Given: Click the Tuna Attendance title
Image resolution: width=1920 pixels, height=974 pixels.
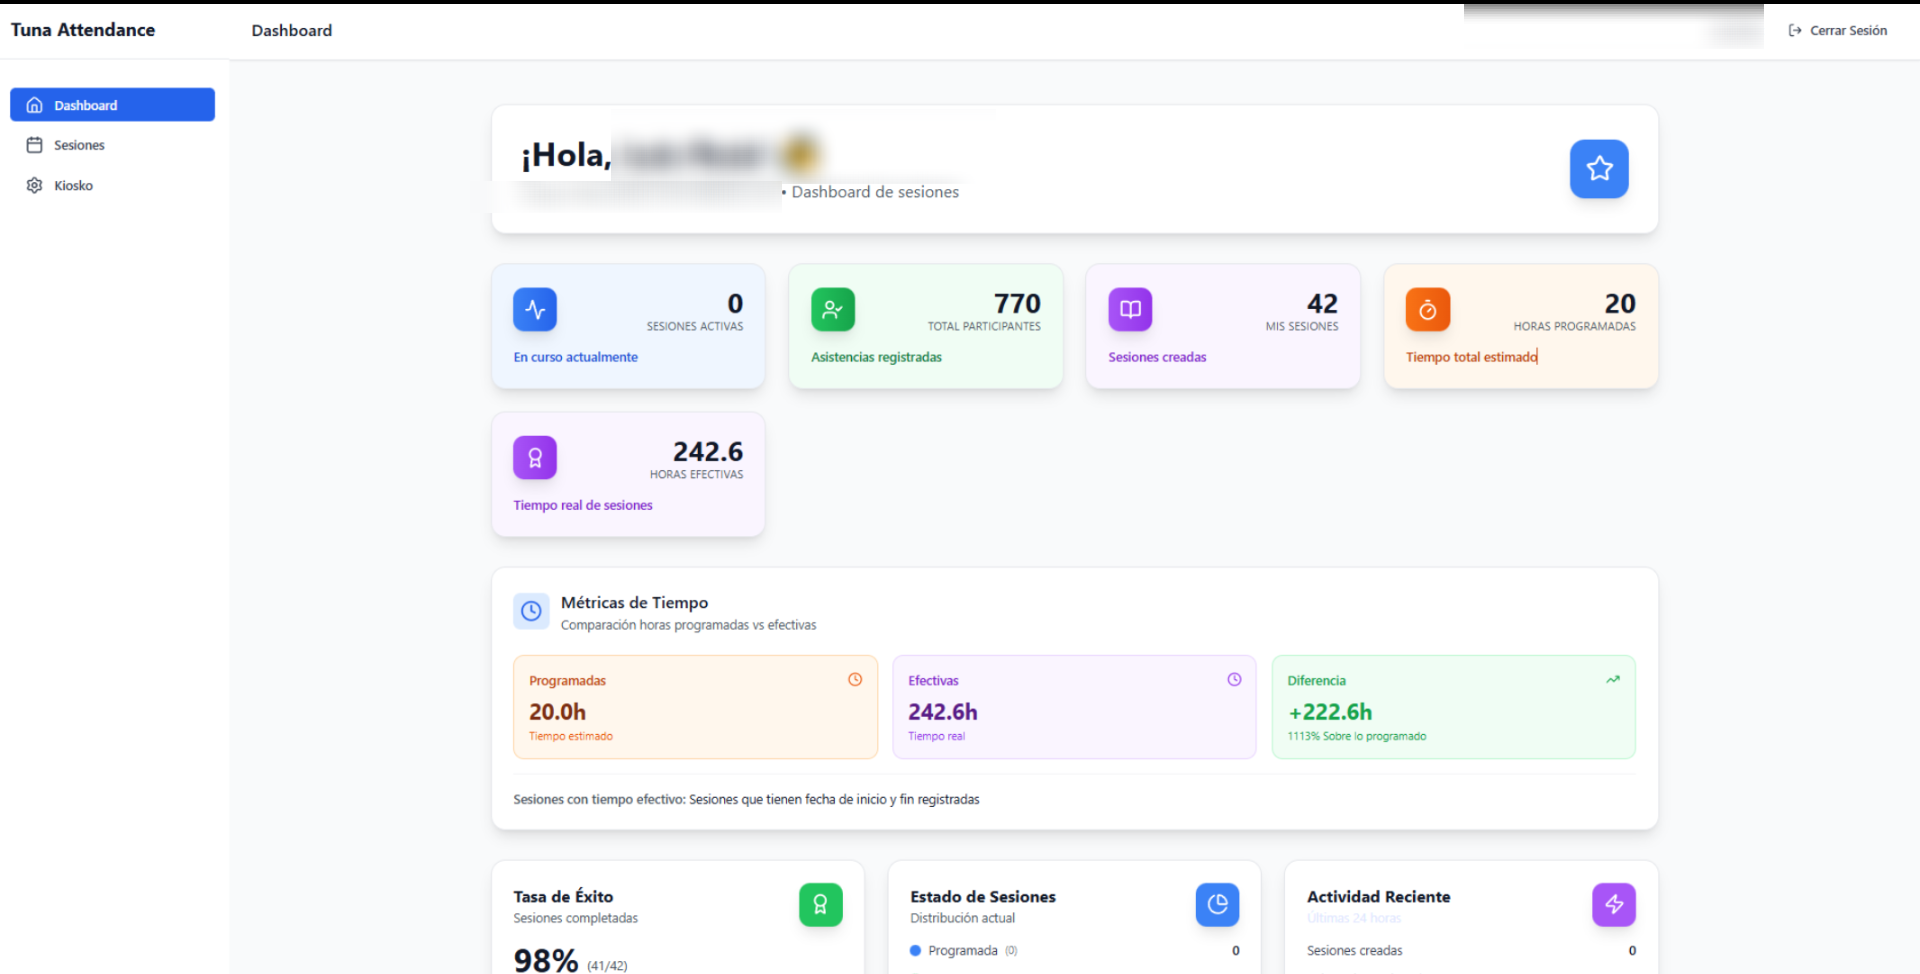Looking at the screenshot, I should (x=82, y=29).
